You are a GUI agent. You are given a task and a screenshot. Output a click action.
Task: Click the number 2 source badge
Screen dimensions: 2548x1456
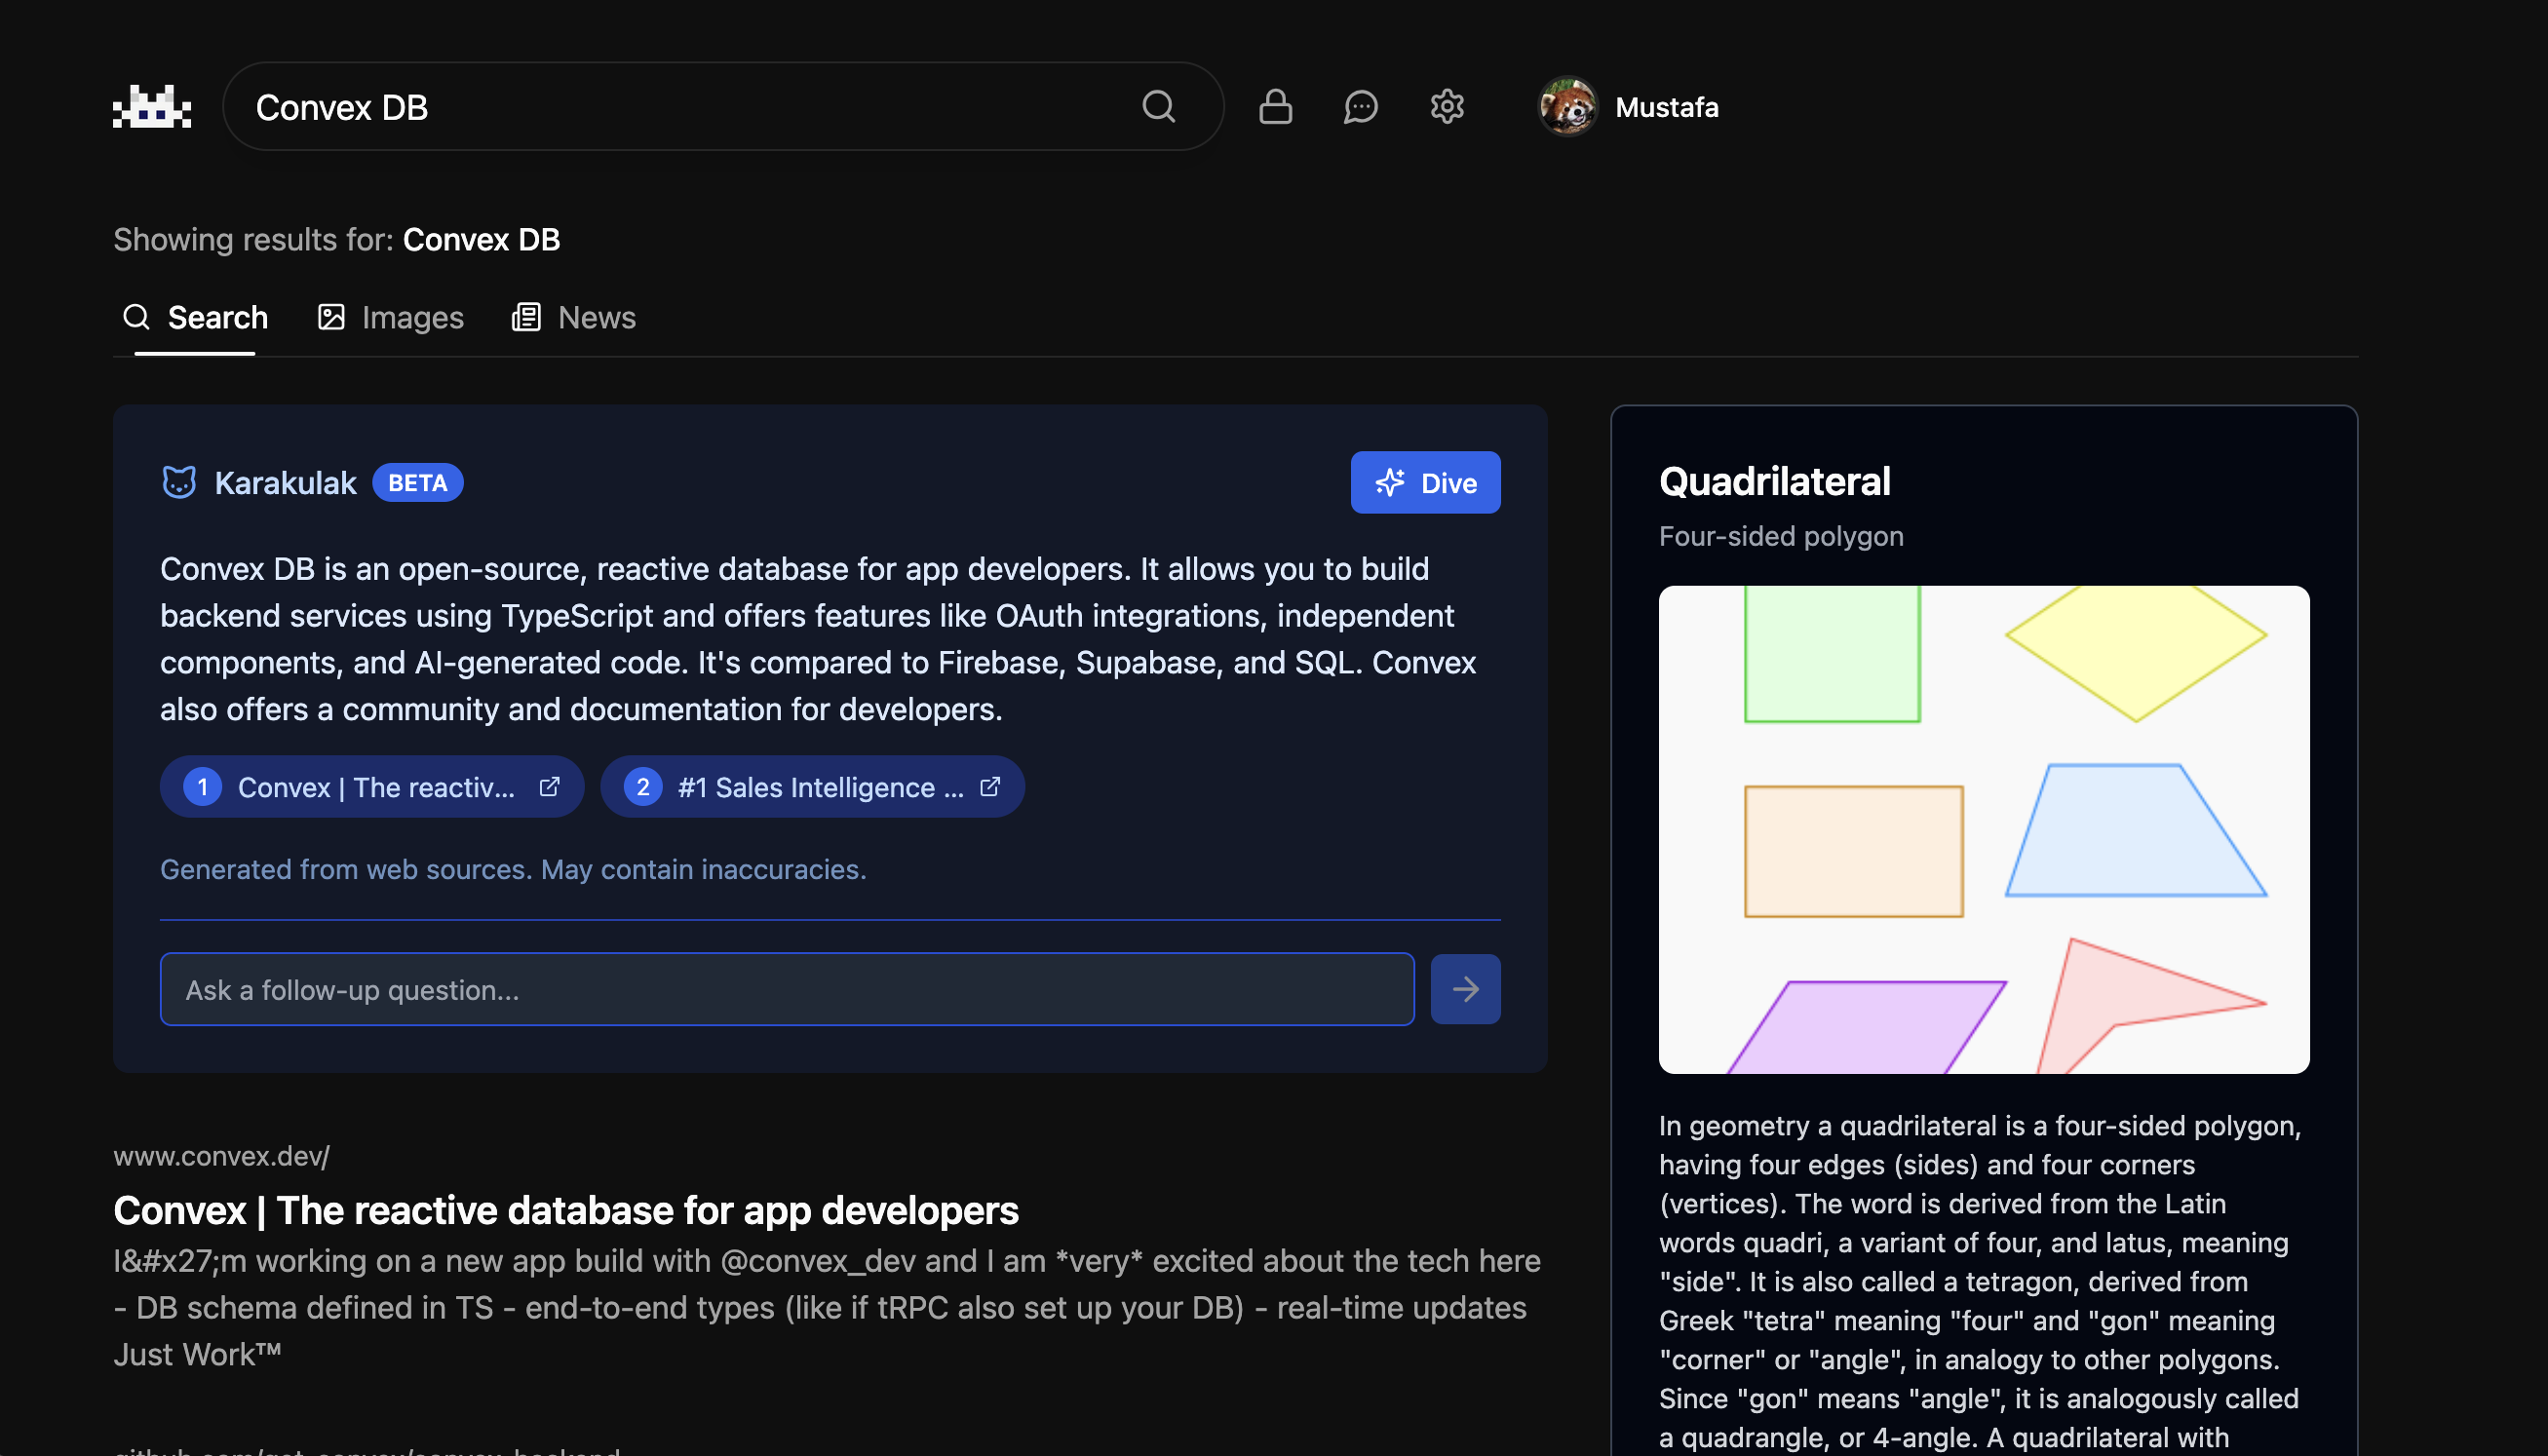point(643,787)
